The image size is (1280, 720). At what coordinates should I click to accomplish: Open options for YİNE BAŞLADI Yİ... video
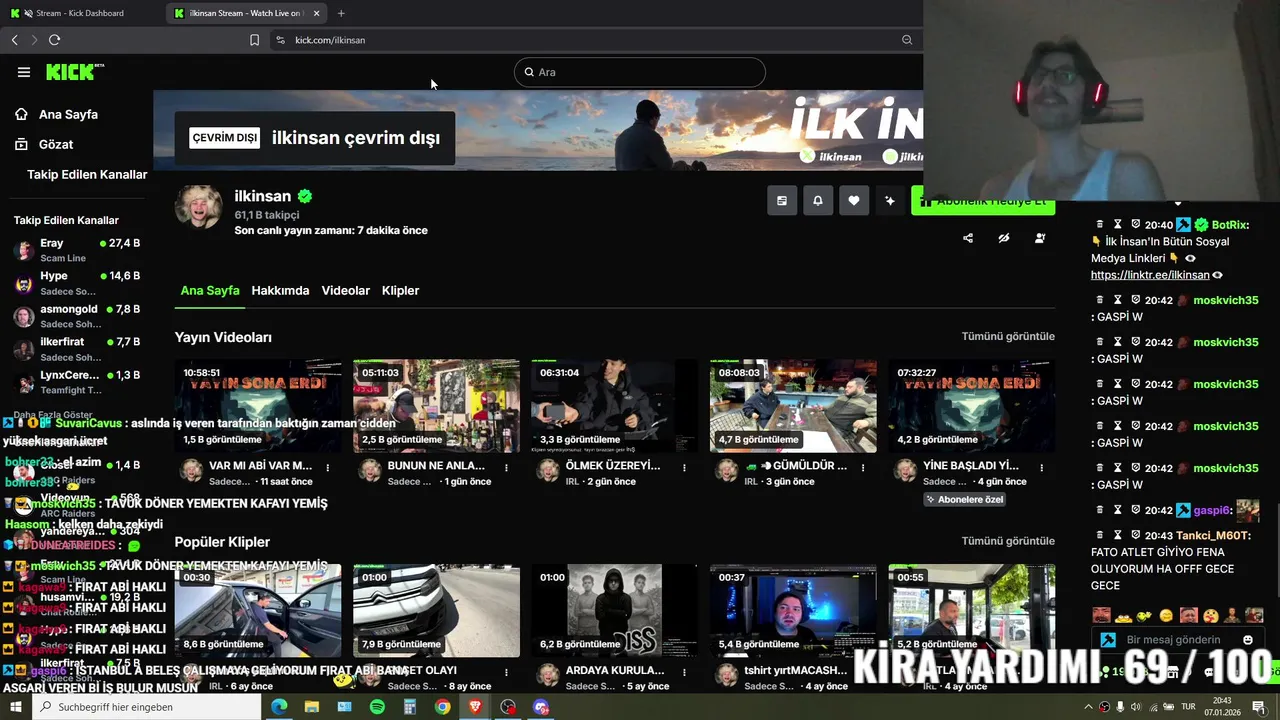pyautogui.click(x=1042, y=467)
